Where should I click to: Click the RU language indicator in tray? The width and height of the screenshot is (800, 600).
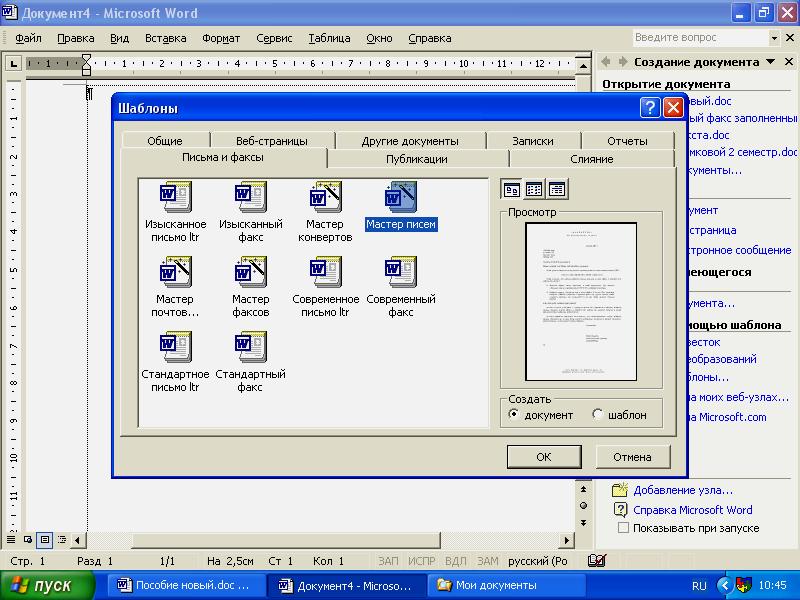coord(699,585)
